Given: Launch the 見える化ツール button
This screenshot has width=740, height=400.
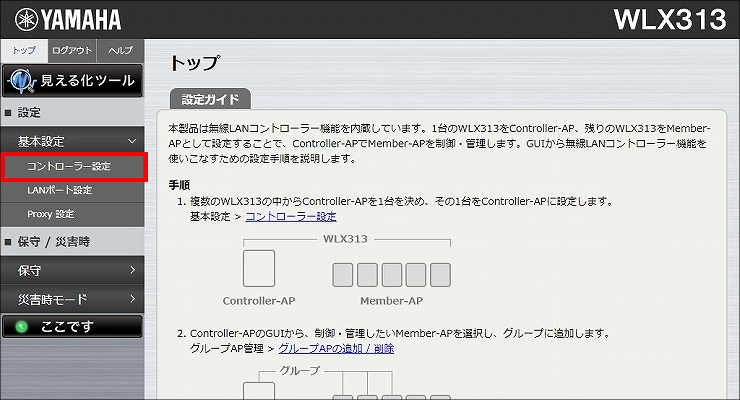Looking at the screenshot, I should 72,81.
